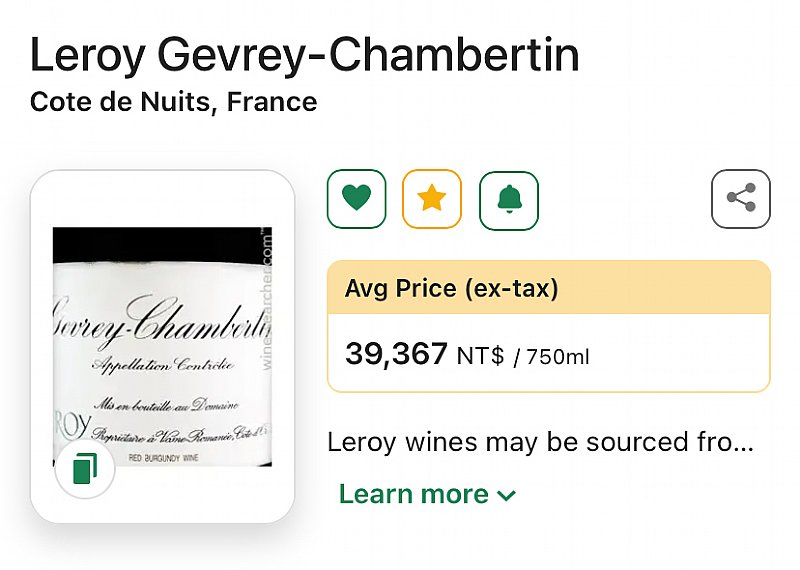
Task: Tap the green heart favorite icon
Action: tap(356, 199)
